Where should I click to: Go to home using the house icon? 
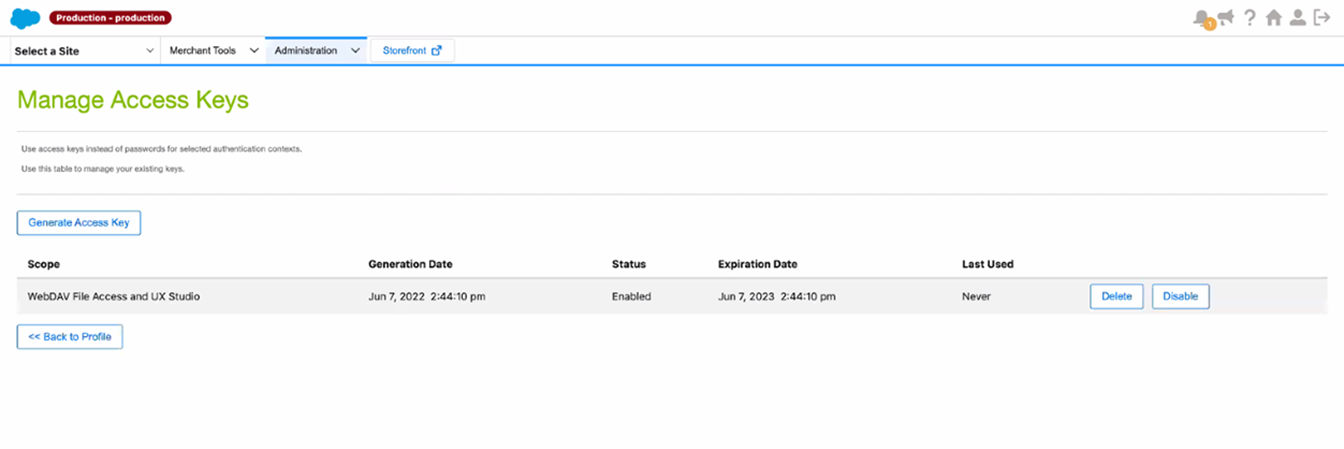[x=1273, y=17]
